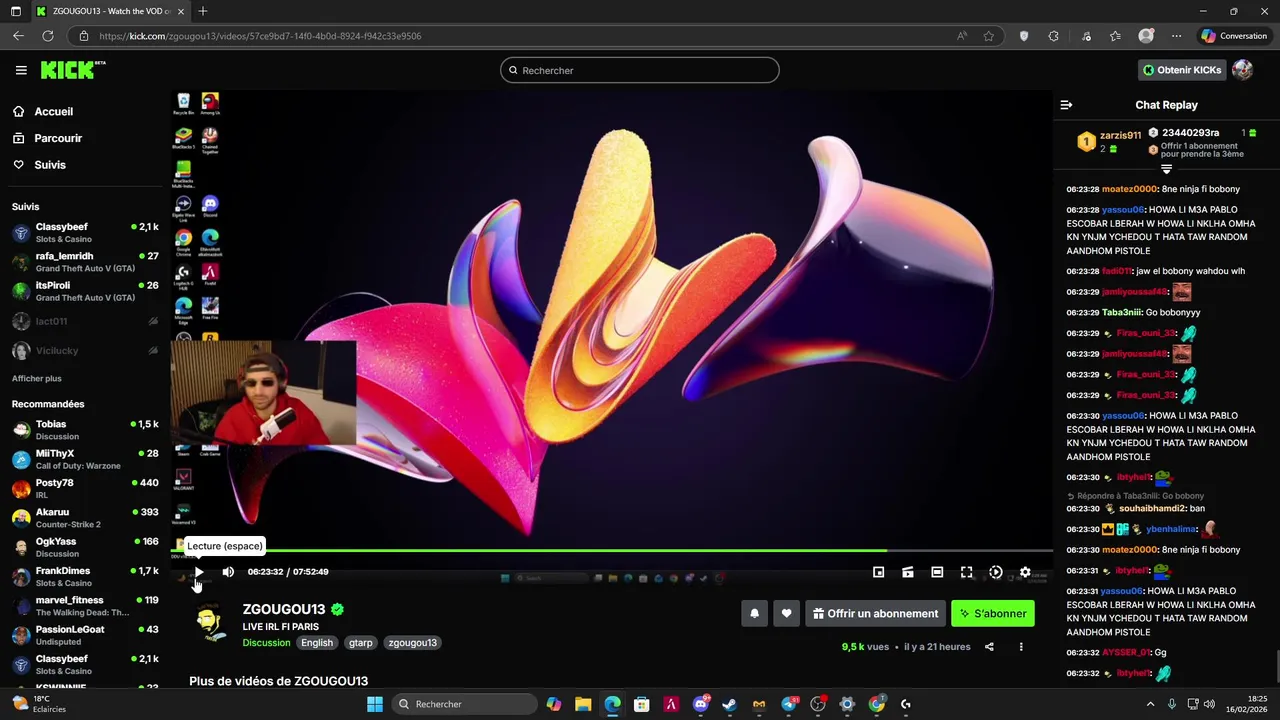Screen dimensions: 1280x720
Task: Share the video using the share icon
Action: (989, 647)
